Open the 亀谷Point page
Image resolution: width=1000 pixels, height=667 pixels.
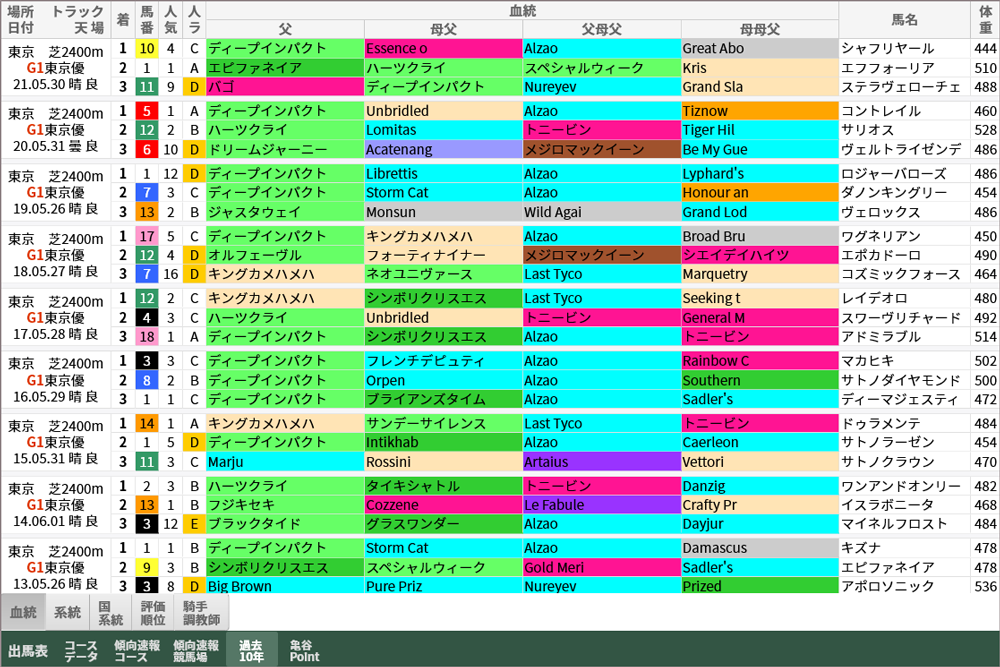click(x=305, y=651)
